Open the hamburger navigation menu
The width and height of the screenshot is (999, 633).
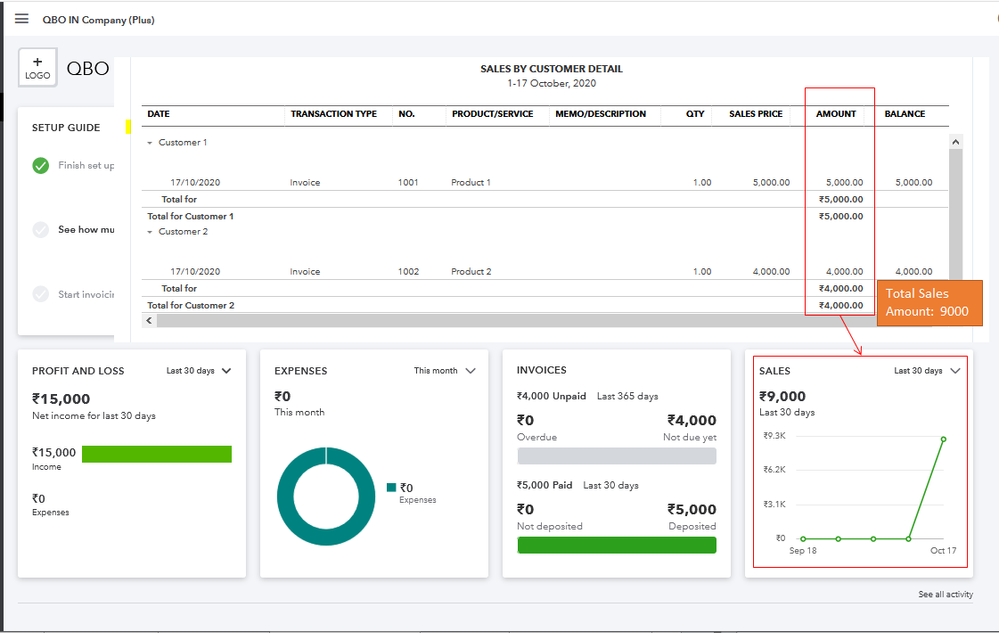(21, 19)
